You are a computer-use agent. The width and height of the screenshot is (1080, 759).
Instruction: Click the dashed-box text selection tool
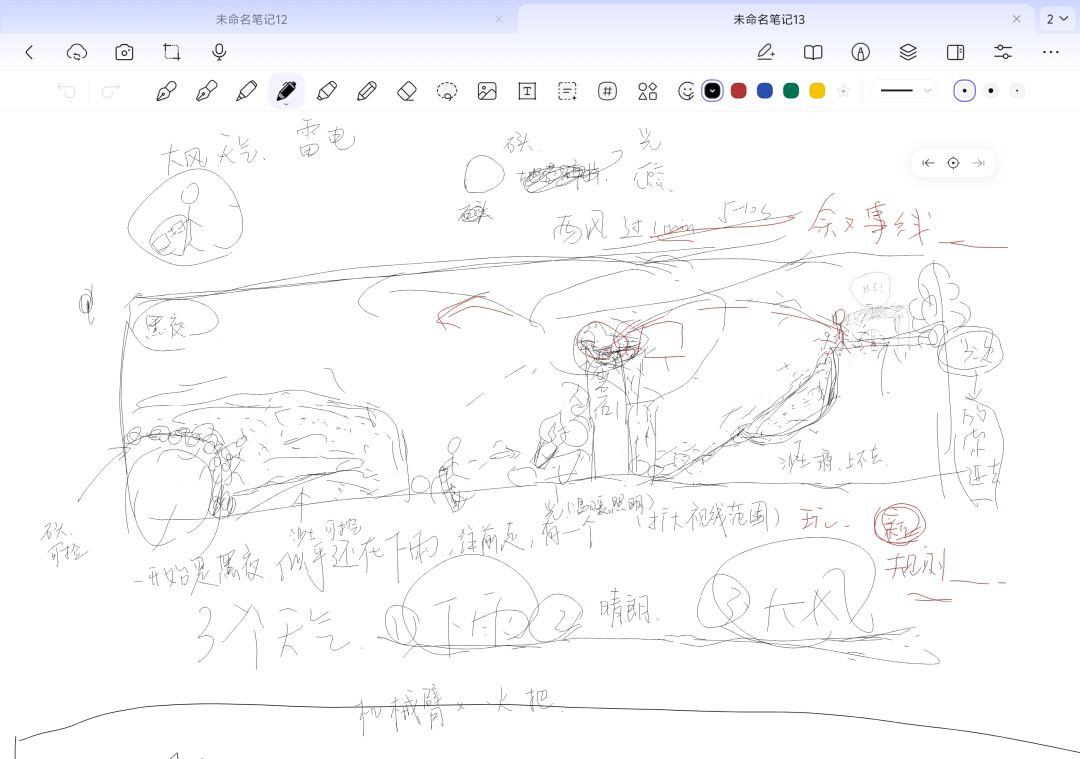pyautogui.click(x=567, y=91)
